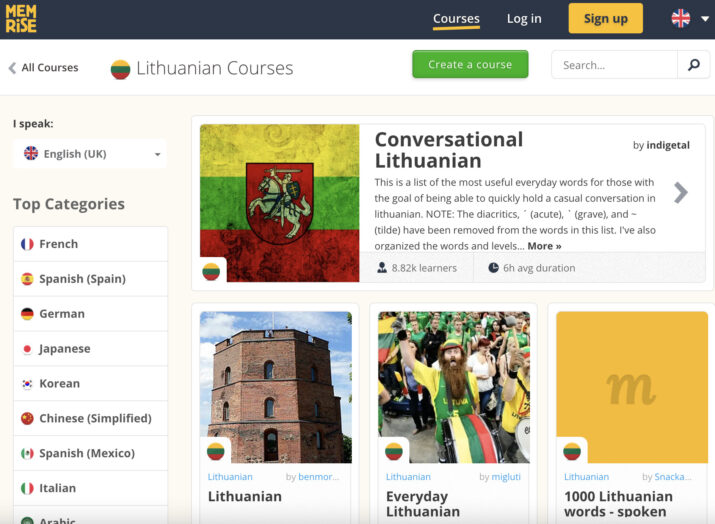Click the Spain flag icon

point(27,279)
